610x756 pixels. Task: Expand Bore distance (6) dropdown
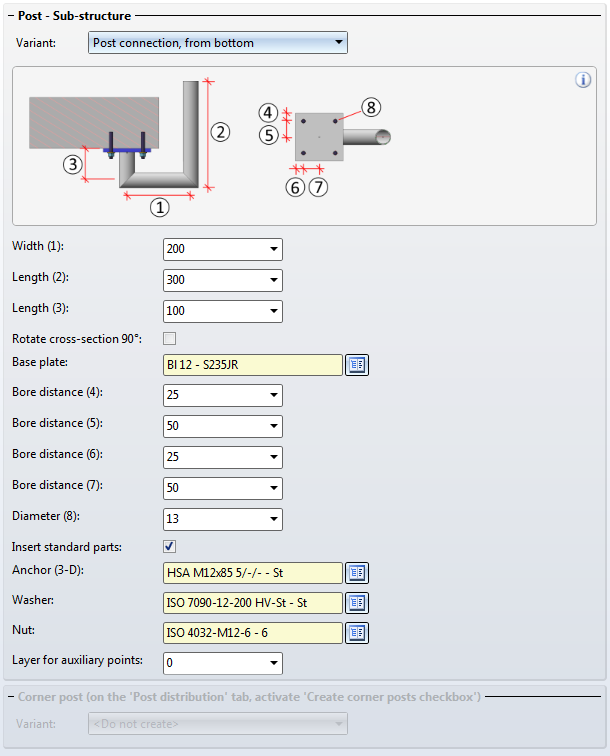[274, 457]
